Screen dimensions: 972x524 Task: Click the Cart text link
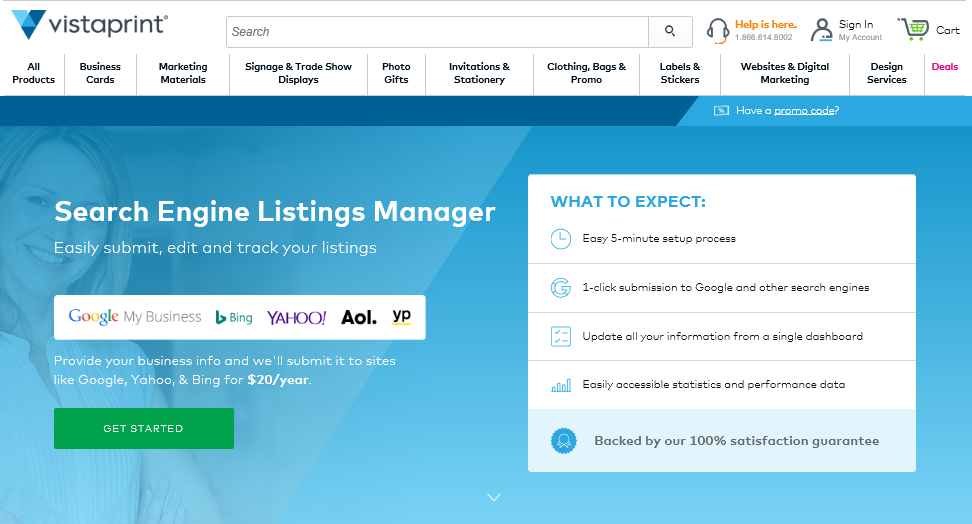(948, 30)
